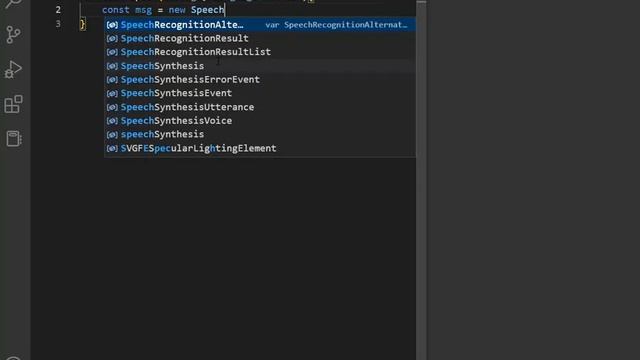Viewport: 640px width, 360px height.
Task: Click the 'new' keyword on line 2
Action: (x=177, y=10)
